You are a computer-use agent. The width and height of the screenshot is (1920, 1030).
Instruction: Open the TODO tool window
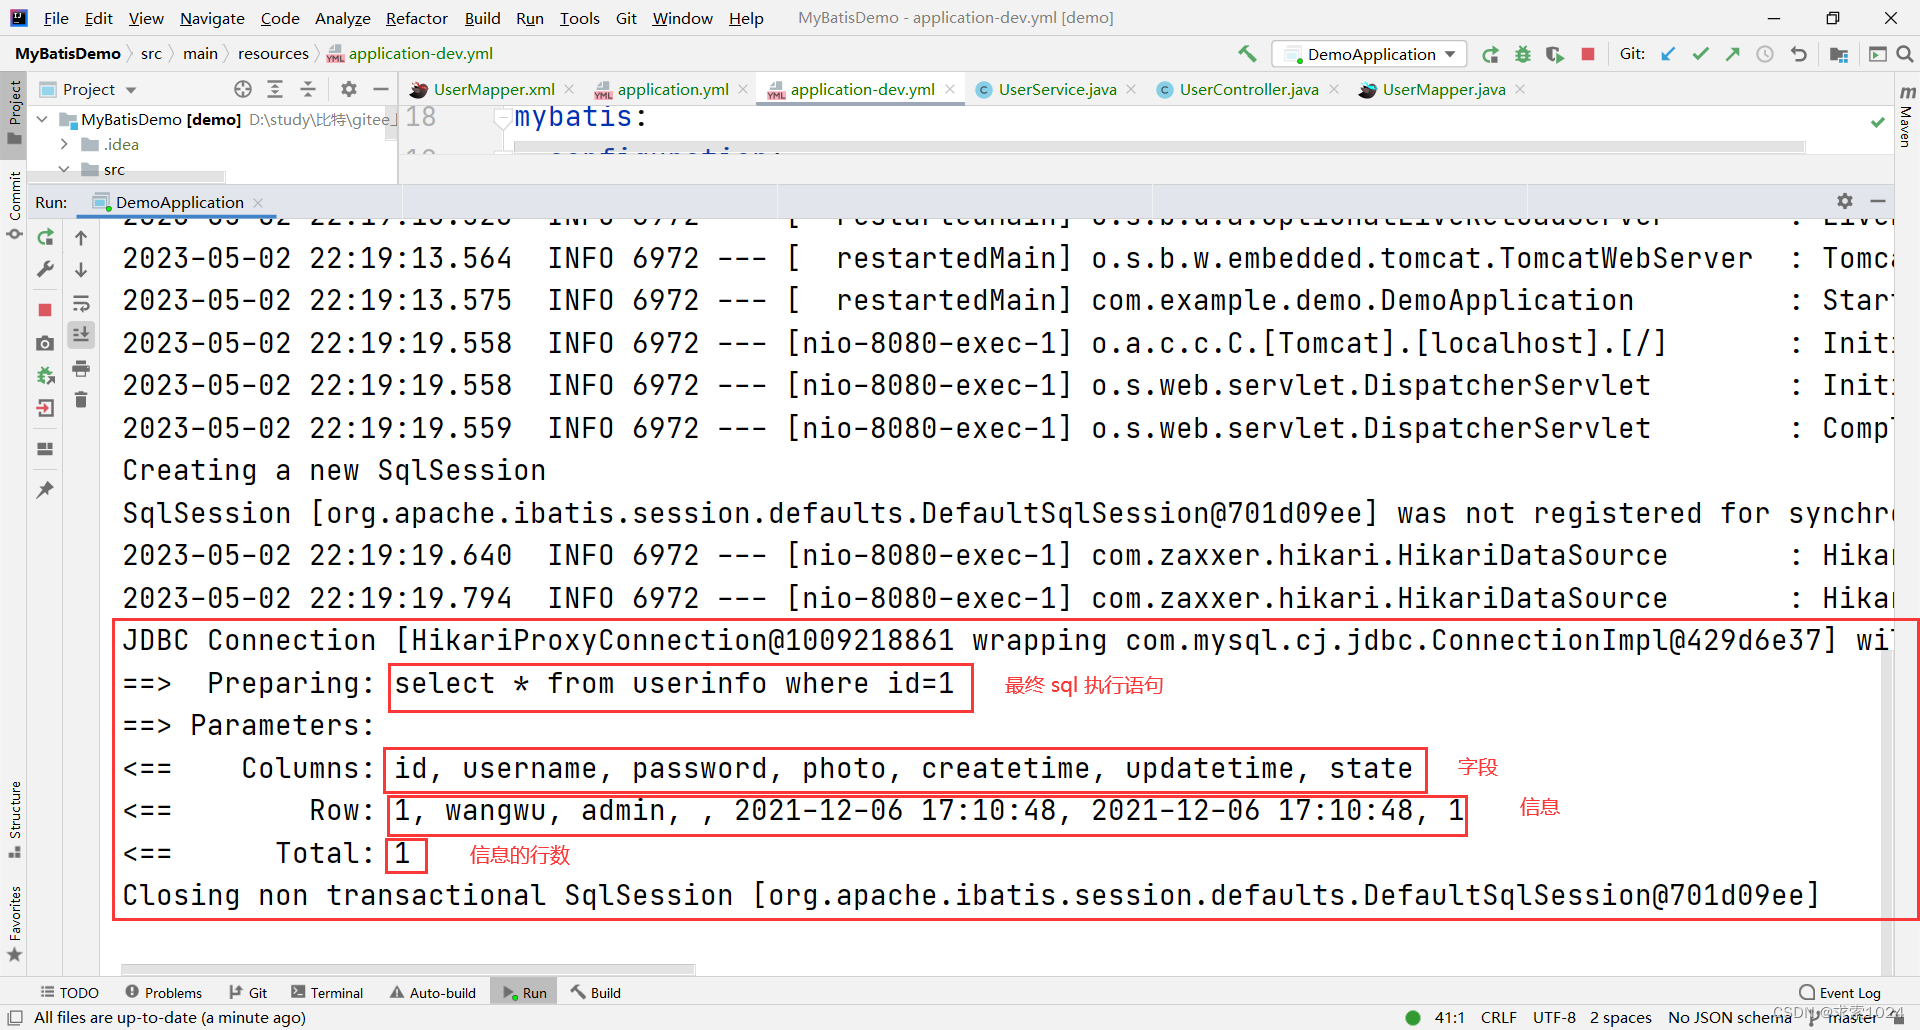point(69,992)
